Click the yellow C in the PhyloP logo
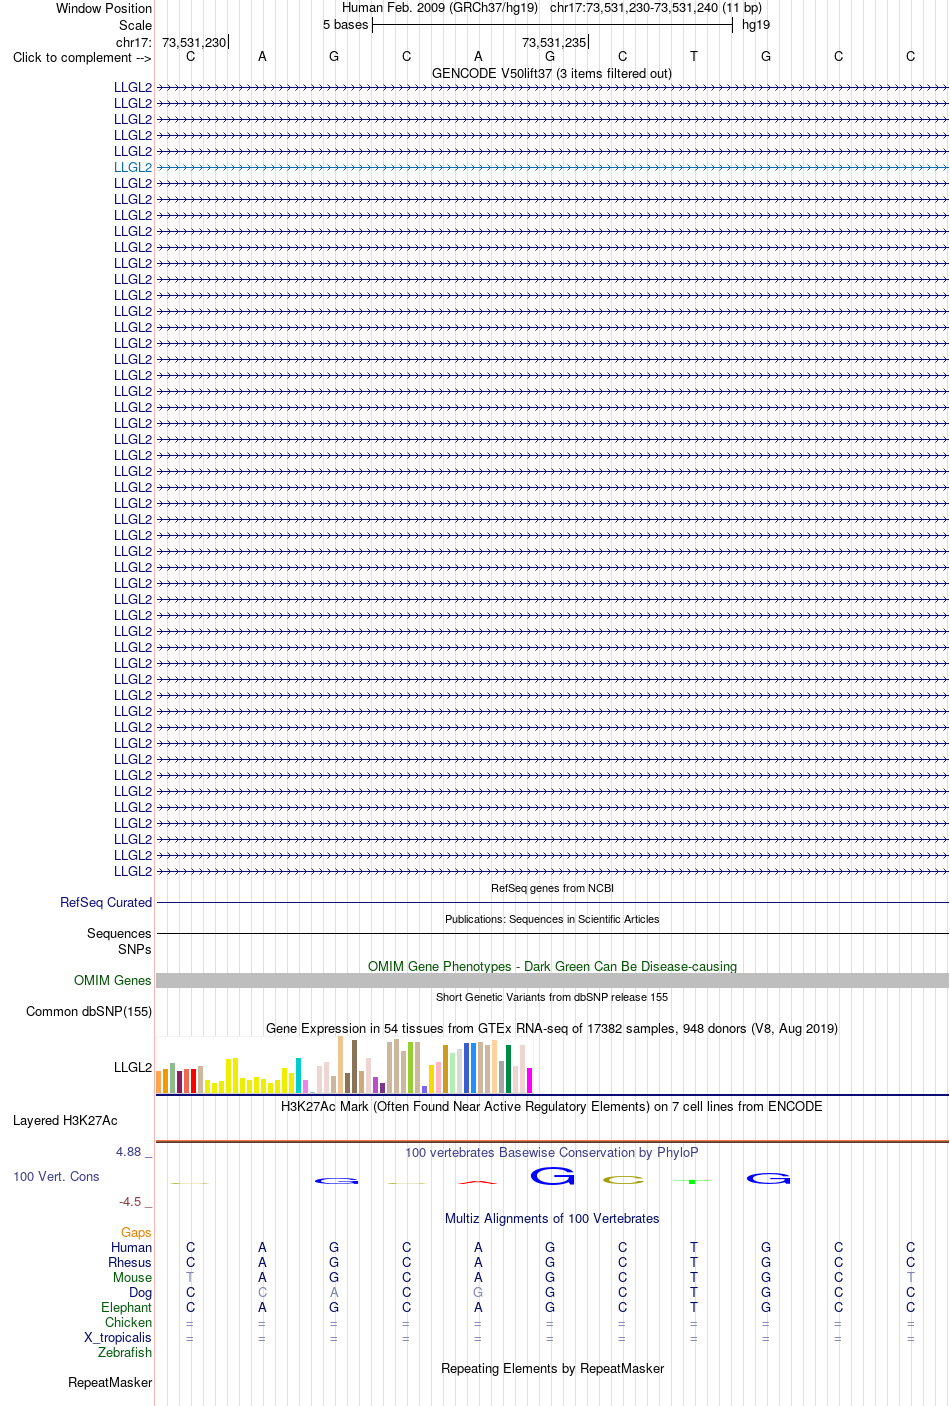950x1406 pixels. (624, 1180)
